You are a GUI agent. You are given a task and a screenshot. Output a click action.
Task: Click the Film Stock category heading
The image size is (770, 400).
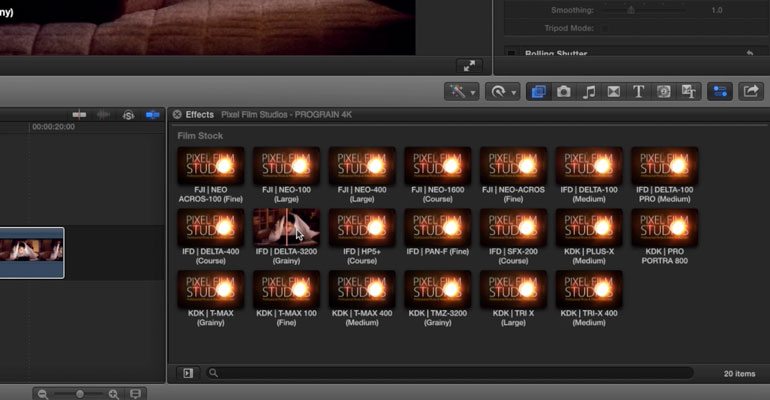200,135
